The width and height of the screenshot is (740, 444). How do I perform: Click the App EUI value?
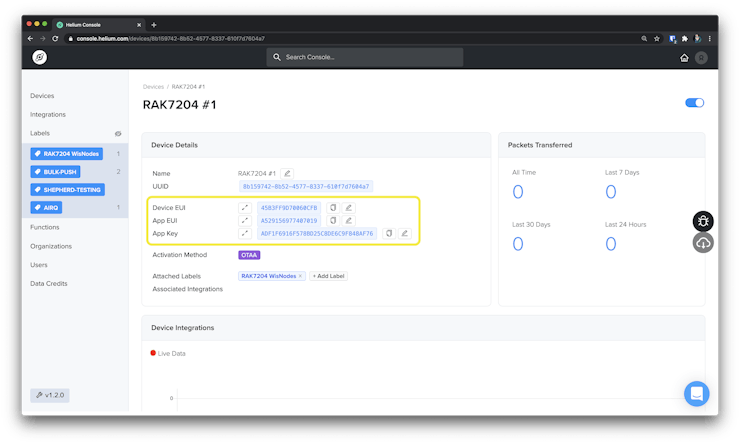(x=289, y=220)
